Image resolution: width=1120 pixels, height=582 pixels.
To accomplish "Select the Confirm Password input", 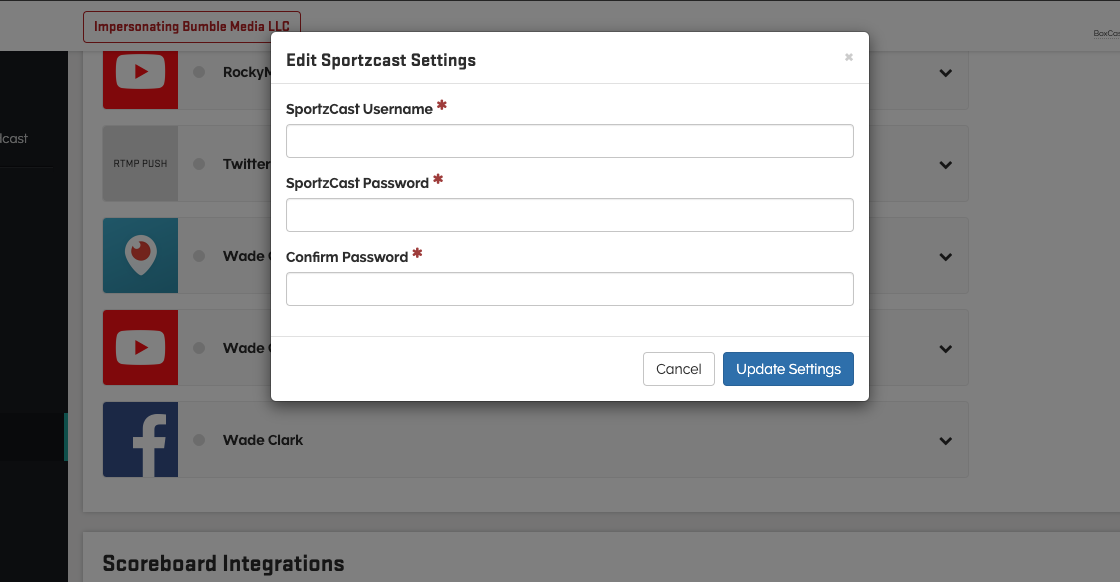I will [569, 289].
